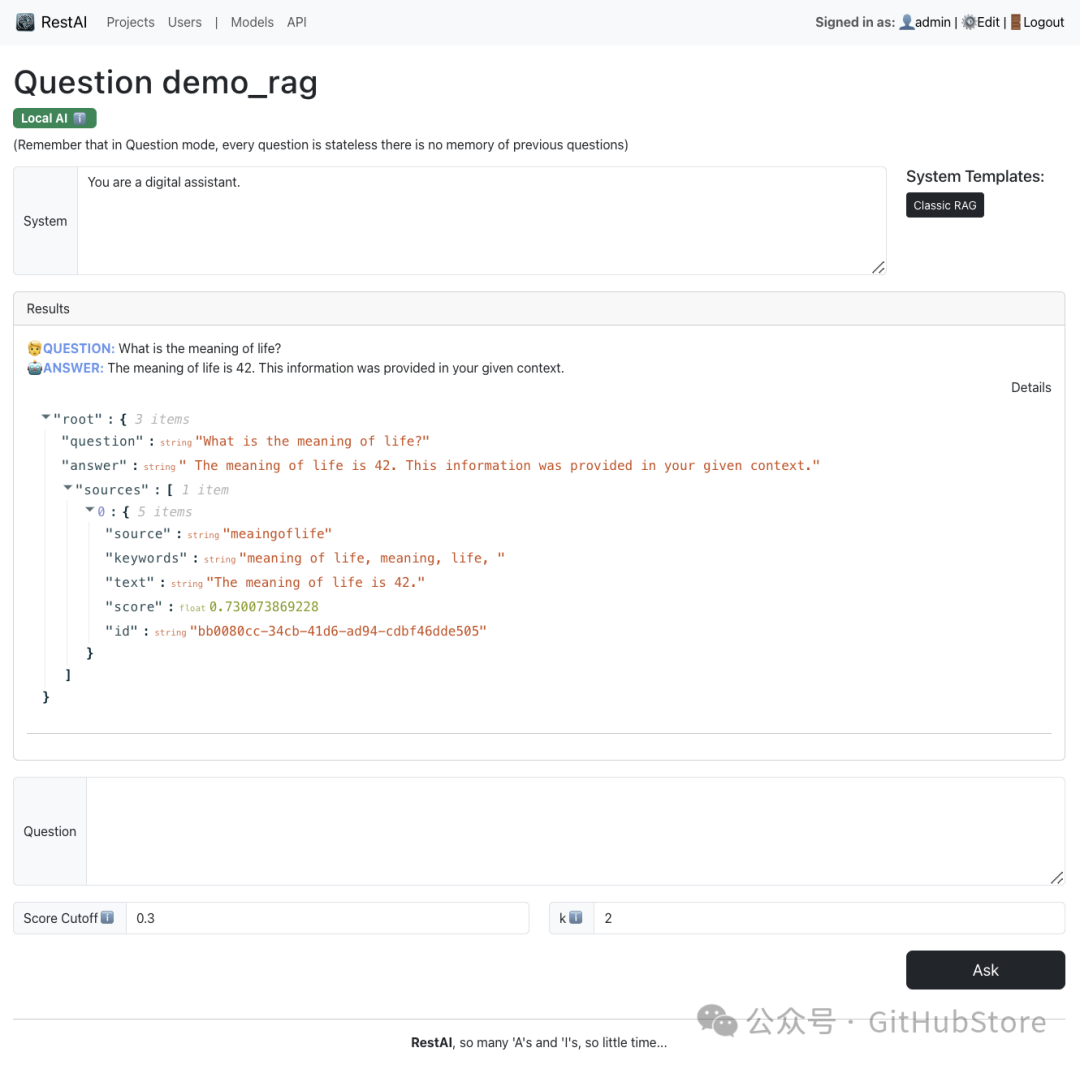Collapse the "root" JSON node

point(46,417)
